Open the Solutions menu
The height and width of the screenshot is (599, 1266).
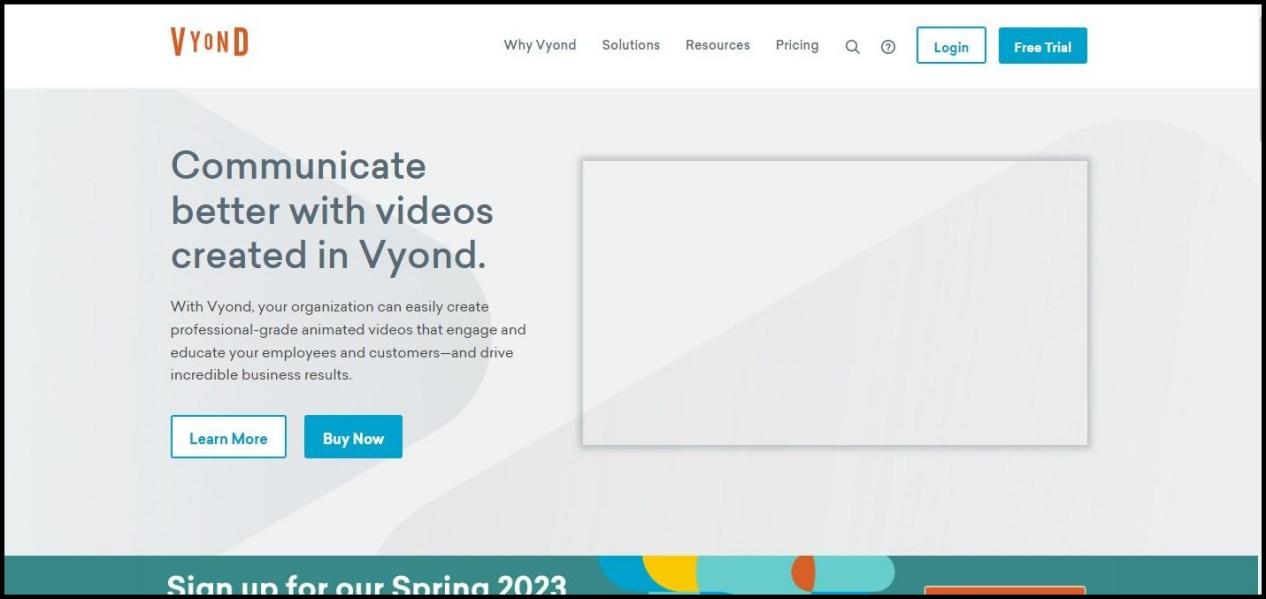(631, 45)
